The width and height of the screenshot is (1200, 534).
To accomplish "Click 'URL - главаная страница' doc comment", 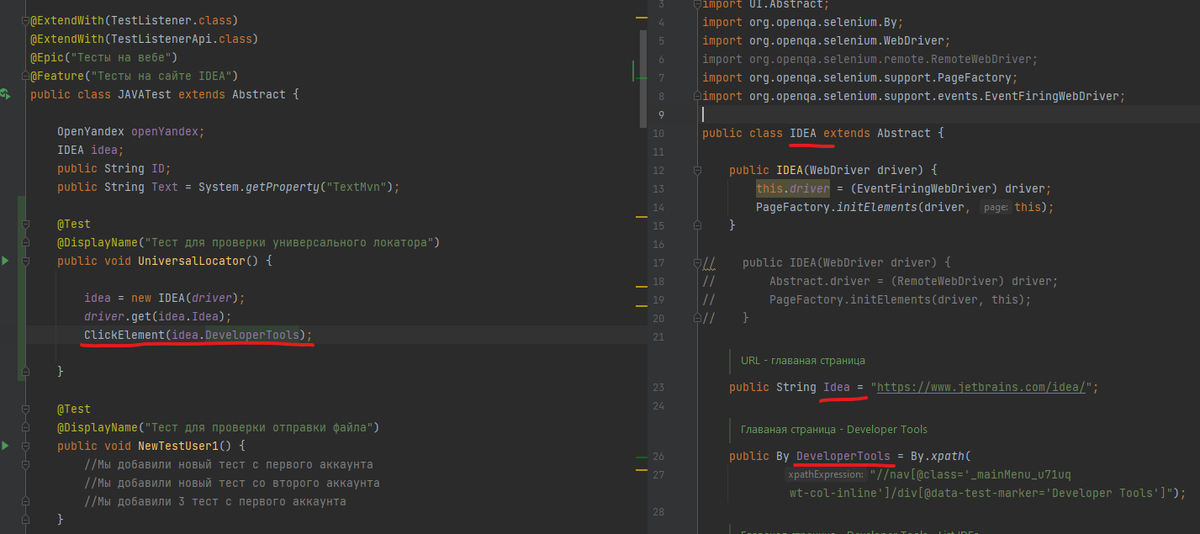I will pyautogui.click(x=803, y=360).
